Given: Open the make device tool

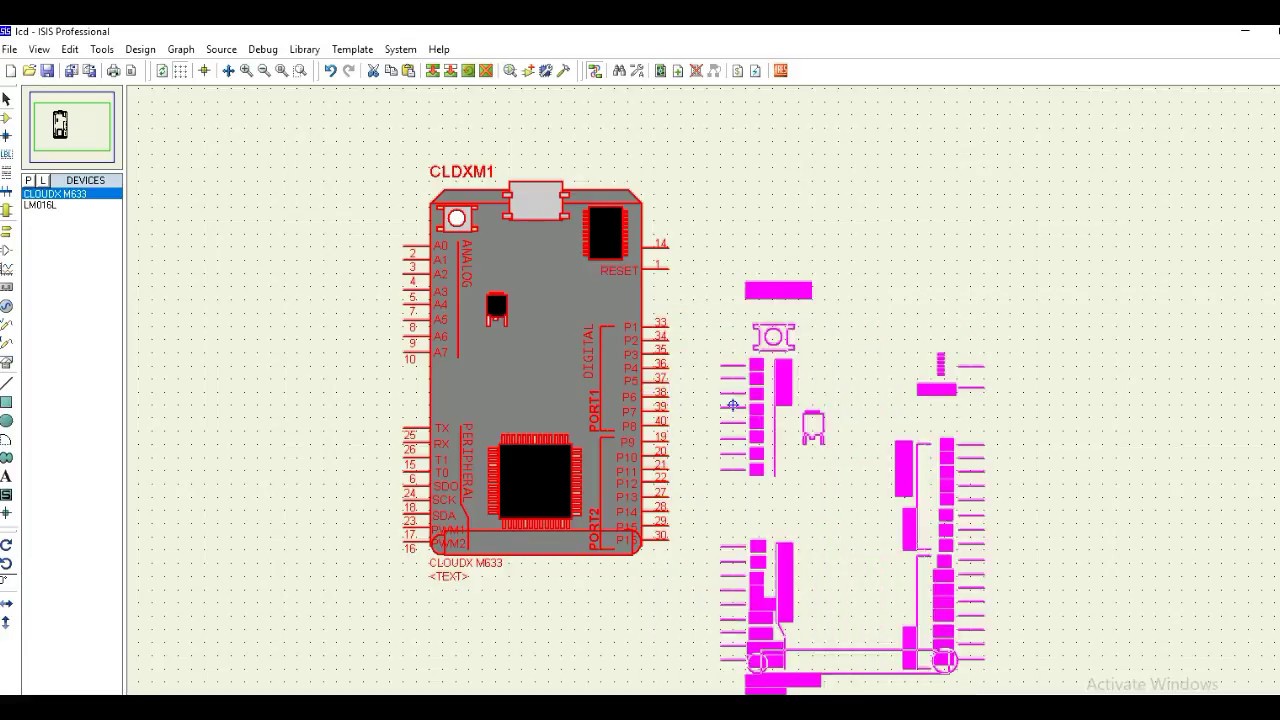Looking at the screenshot, I should (528, 71).
